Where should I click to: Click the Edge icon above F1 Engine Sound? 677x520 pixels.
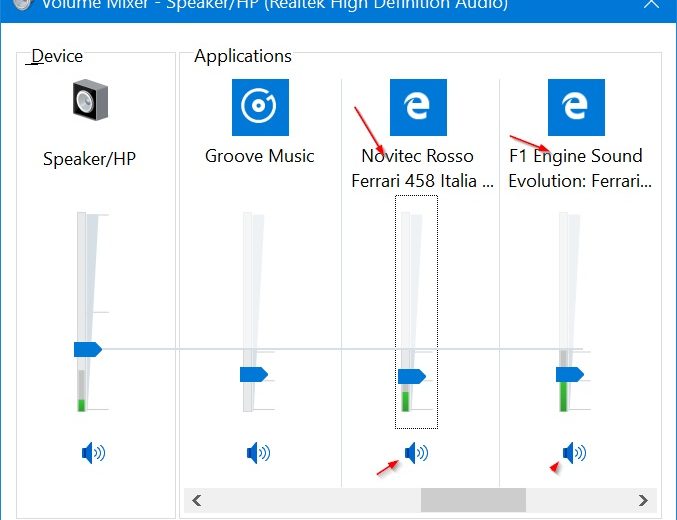pyautogui.click(x=576, y=107)
